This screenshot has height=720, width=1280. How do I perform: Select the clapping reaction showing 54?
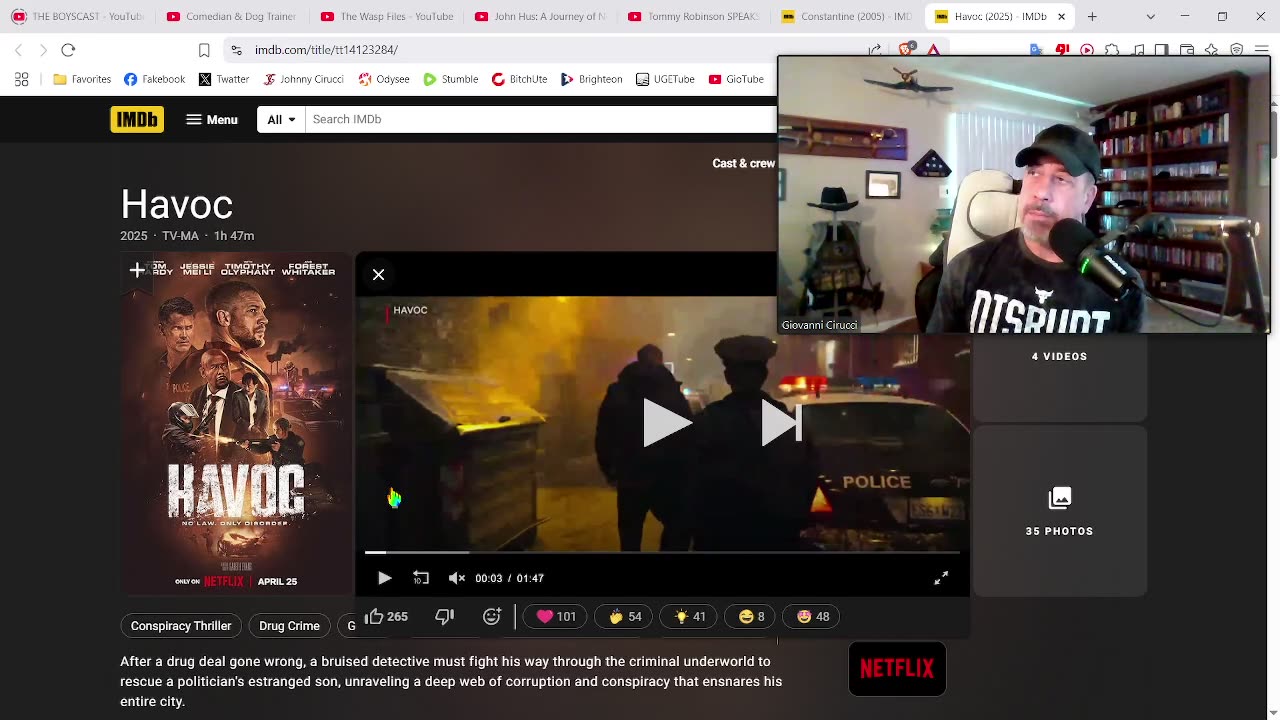click(x=625, y=616)
